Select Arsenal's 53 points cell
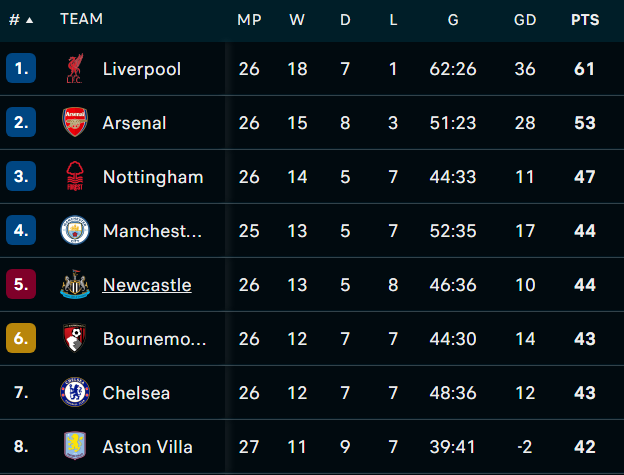 [x=585, y=123]
